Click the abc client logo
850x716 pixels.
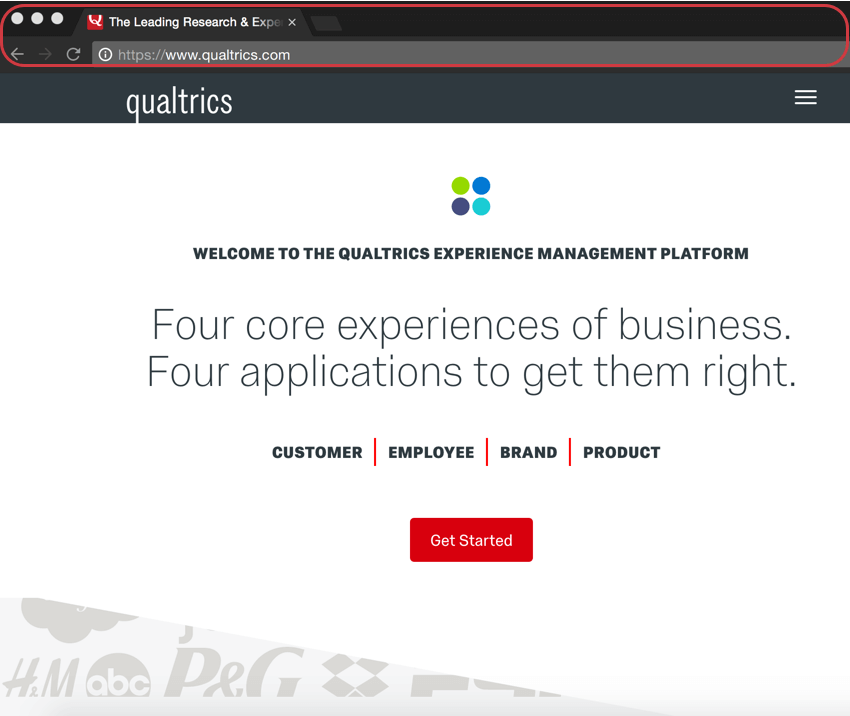(x=119, y=676)
